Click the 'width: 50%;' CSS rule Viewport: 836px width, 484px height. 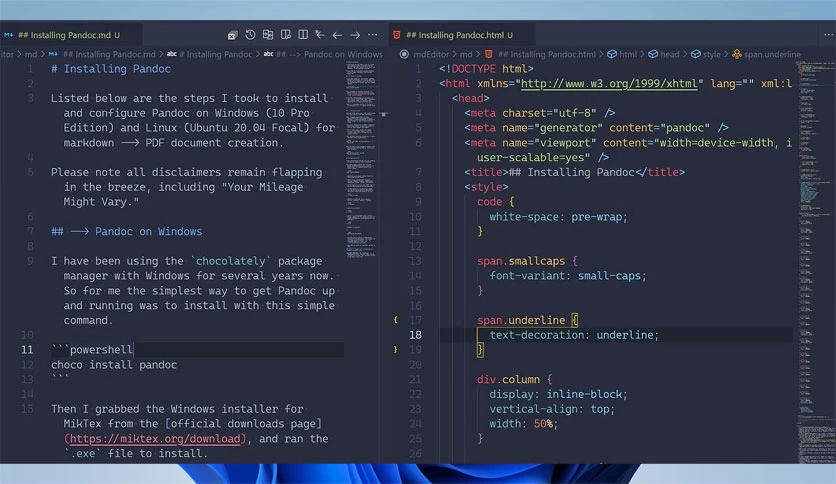tap(524, 424)
